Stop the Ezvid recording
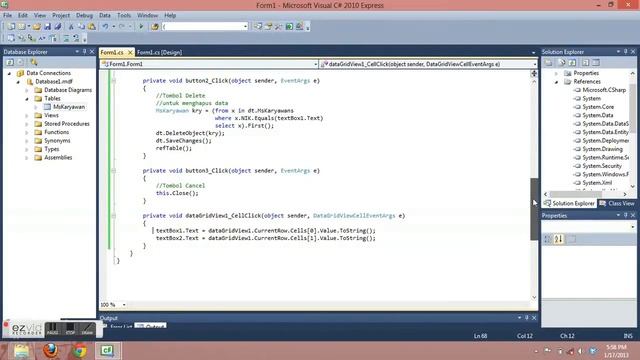Image resolution: width=640 pixels, height=360 pixels. pyautogui.click(x=70, y=329)
